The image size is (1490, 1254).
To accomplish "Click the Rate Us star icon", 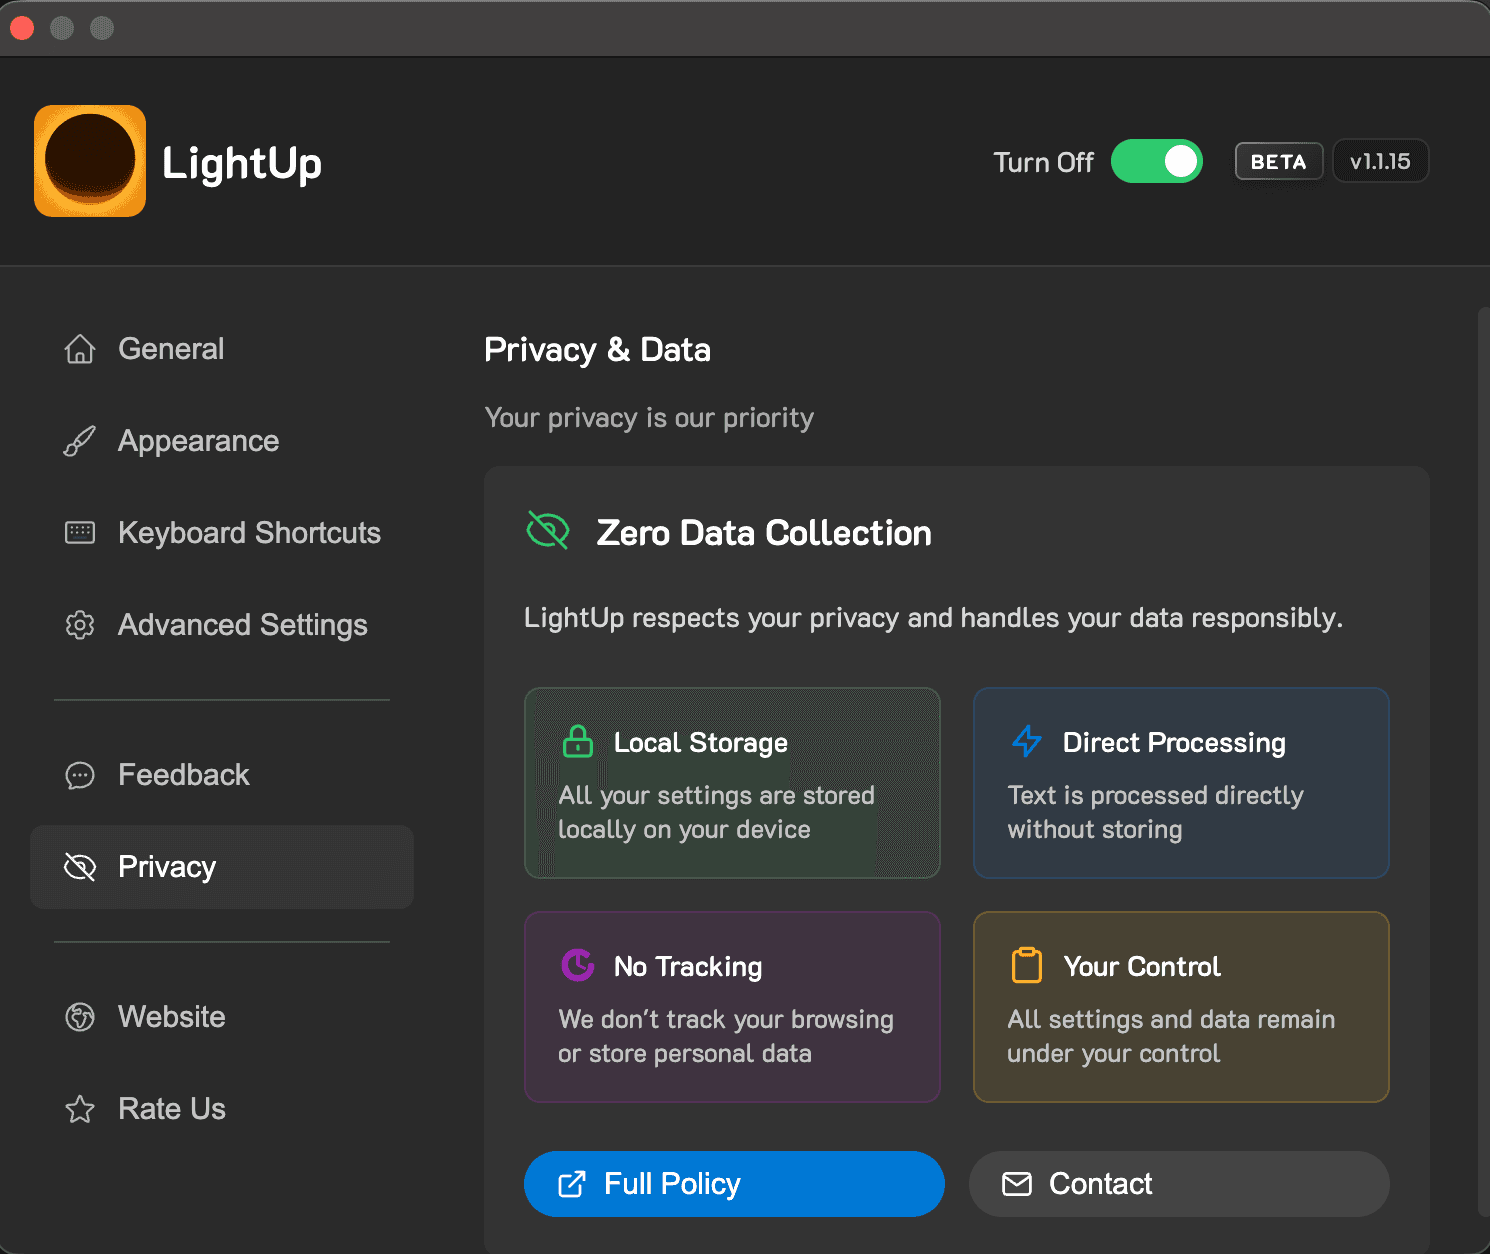I will click(x=80, y=1109).
